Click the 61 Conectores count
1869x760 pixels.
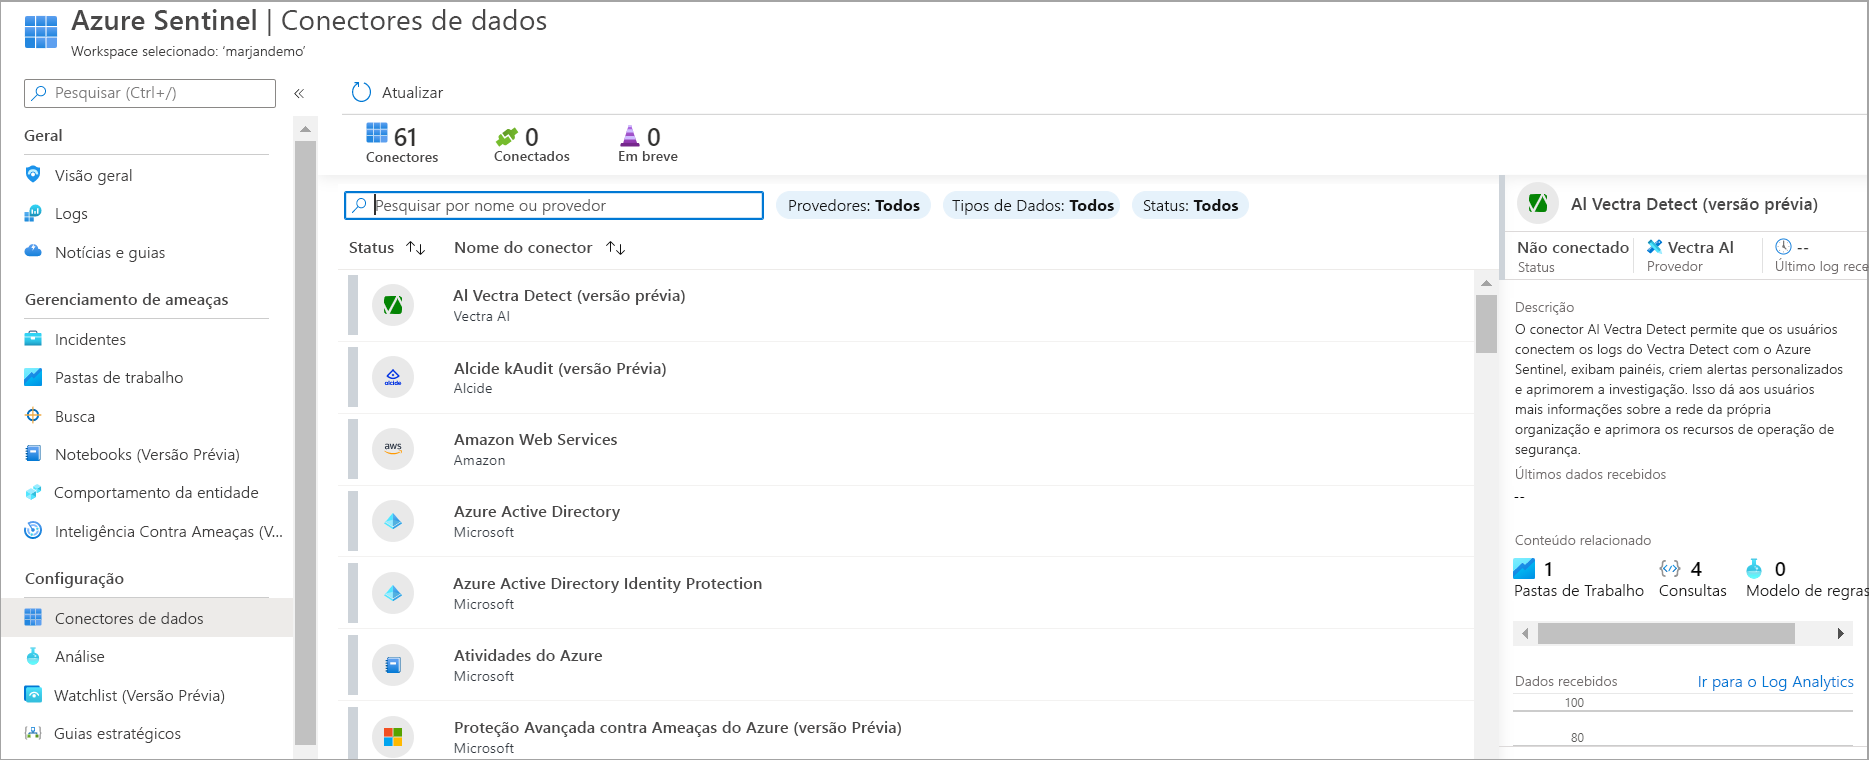[402, 143]
